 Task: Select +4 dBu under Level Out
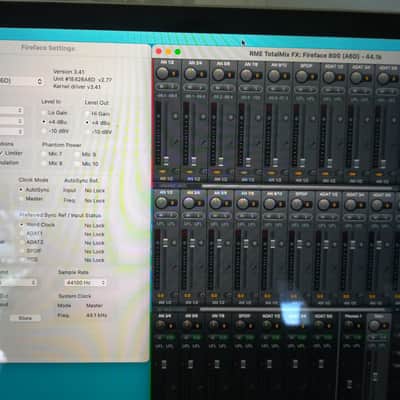[87, 123]
